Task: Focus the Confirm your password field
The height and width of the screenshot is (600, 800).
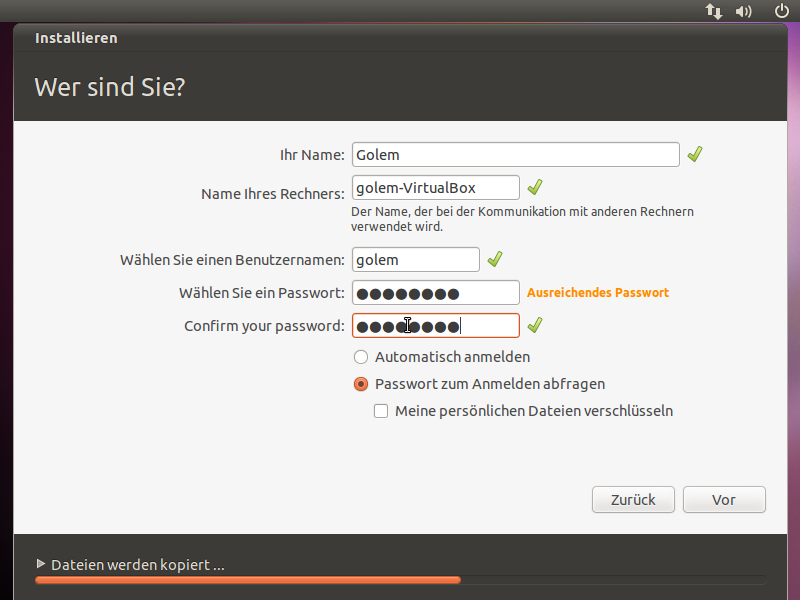Action: pyautogui.click(x=436, y=326)
